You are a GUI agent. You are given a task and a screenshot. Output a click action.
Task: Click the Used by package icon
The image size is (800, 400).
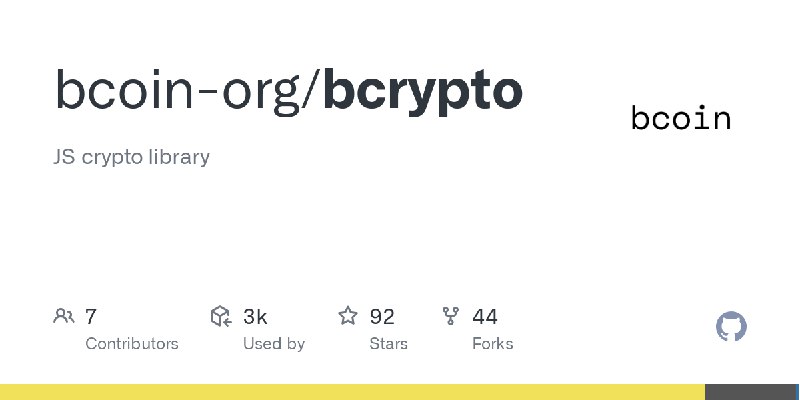point(221,316)
